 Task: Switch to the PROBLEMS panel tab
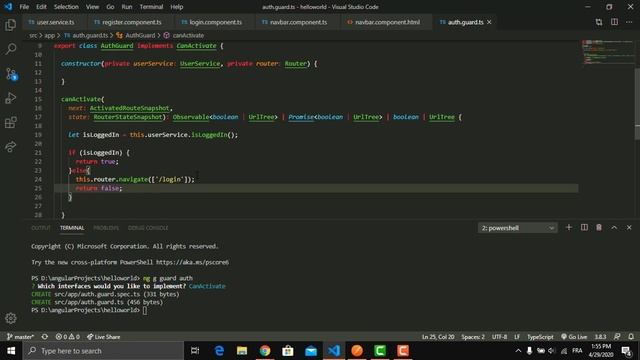(106, 228)
